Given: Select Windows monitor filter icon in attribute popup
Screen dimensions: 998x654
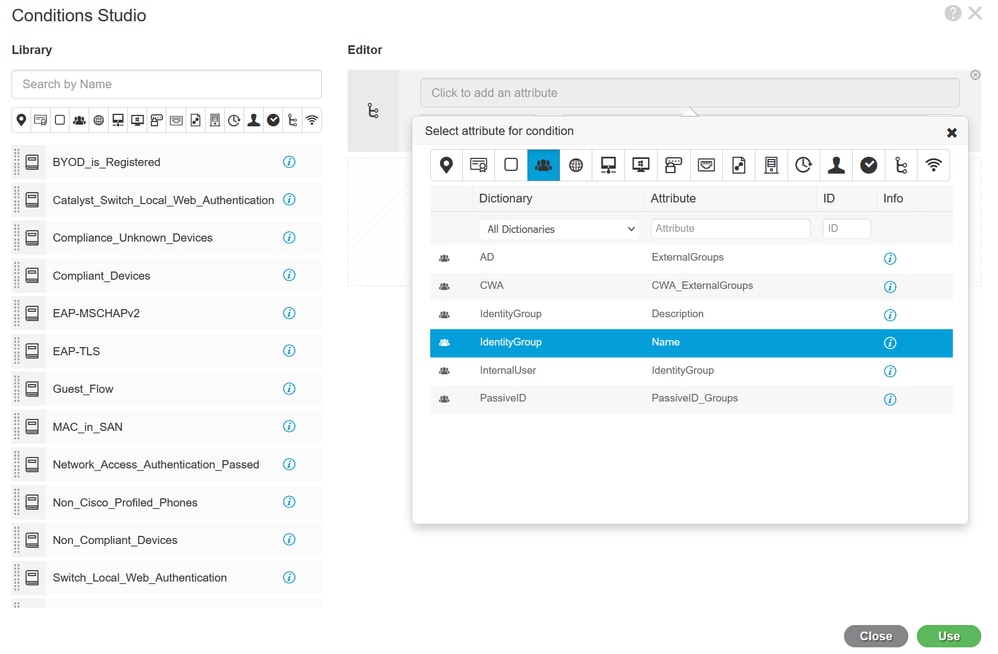Looking at the screenshot, I should pyautogui.click(x=641, y=165).
